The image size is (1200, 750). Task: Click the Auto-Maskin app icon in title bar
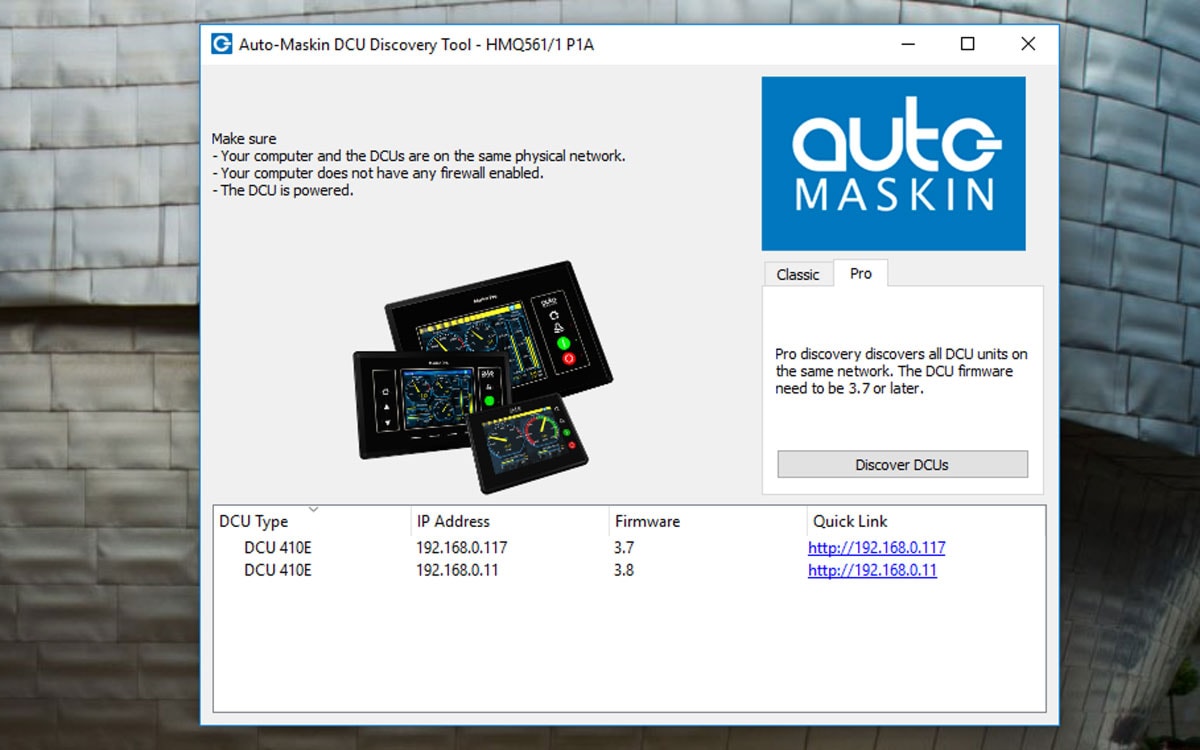pos(221,44)
